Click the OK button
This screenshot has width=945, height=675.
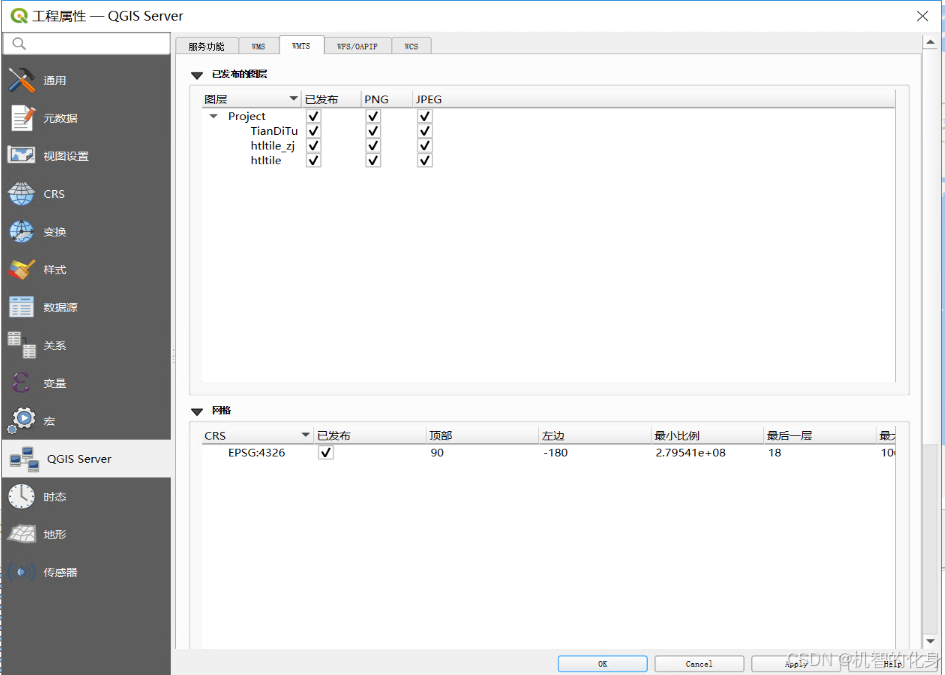[603, 664]
